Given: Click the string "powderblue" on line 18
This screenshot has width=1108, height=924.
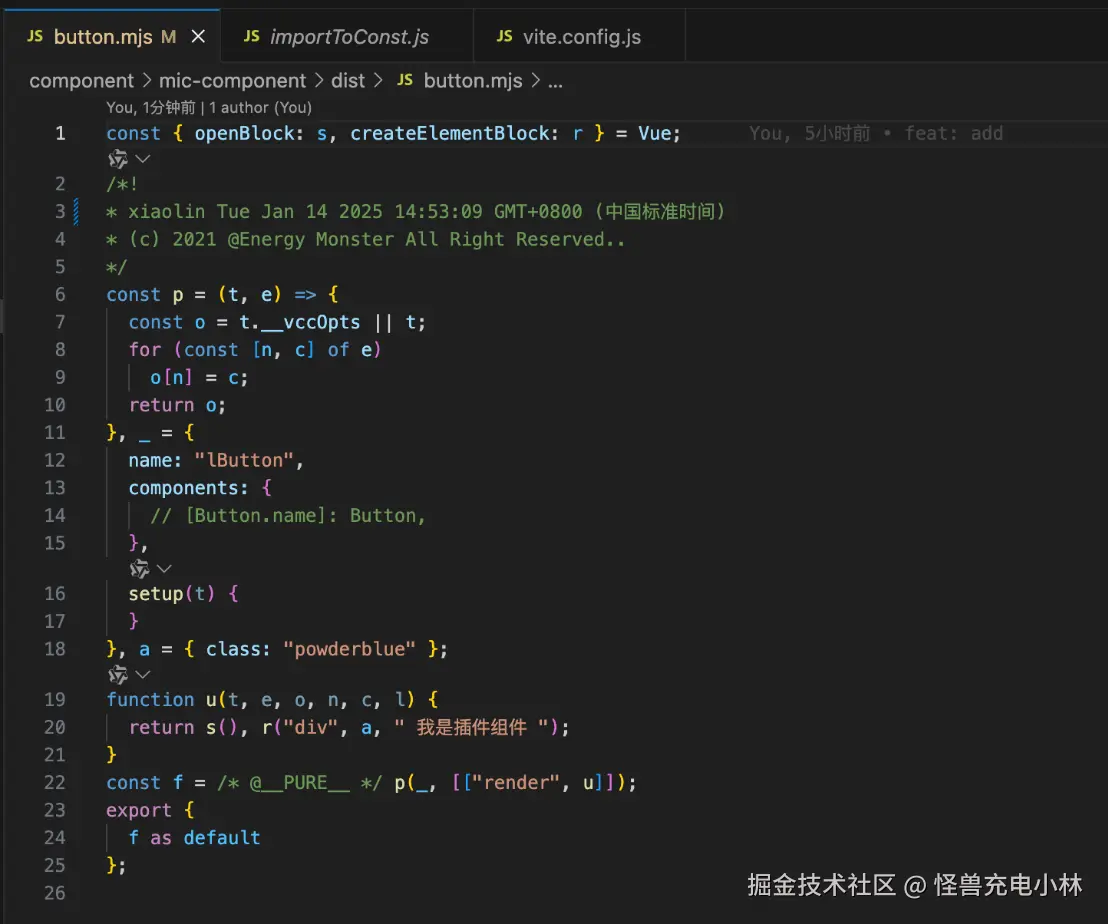Looking at the screenshot, I should tap(349, 648).
